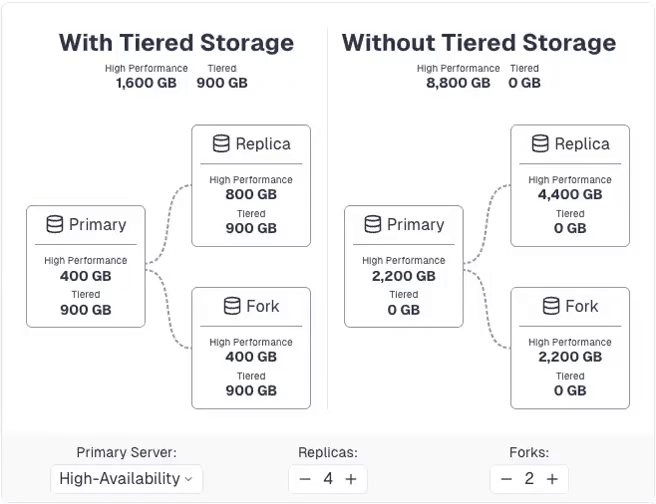This screenshot has height=504, width=656.
Task: Increase the Replicas count with plus
Action: click(351, 479)
